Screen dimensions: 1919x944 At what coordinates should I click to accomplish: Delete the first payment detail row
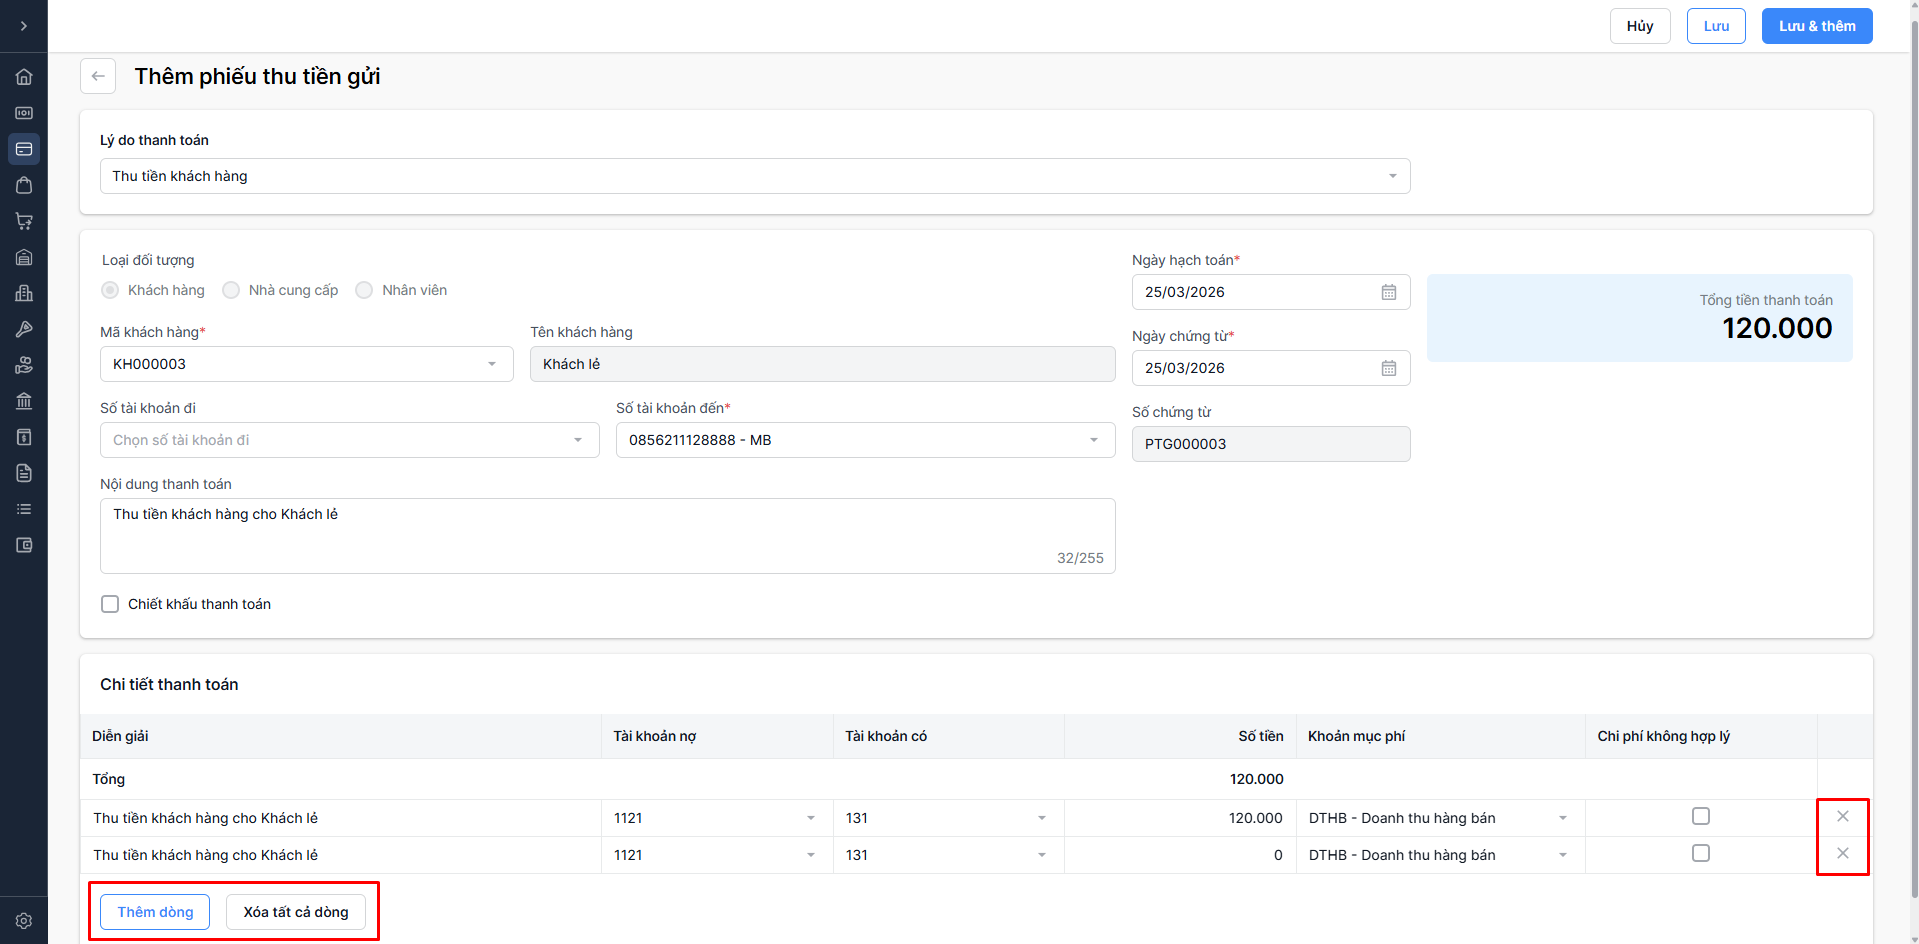[x=1842, y=817]
